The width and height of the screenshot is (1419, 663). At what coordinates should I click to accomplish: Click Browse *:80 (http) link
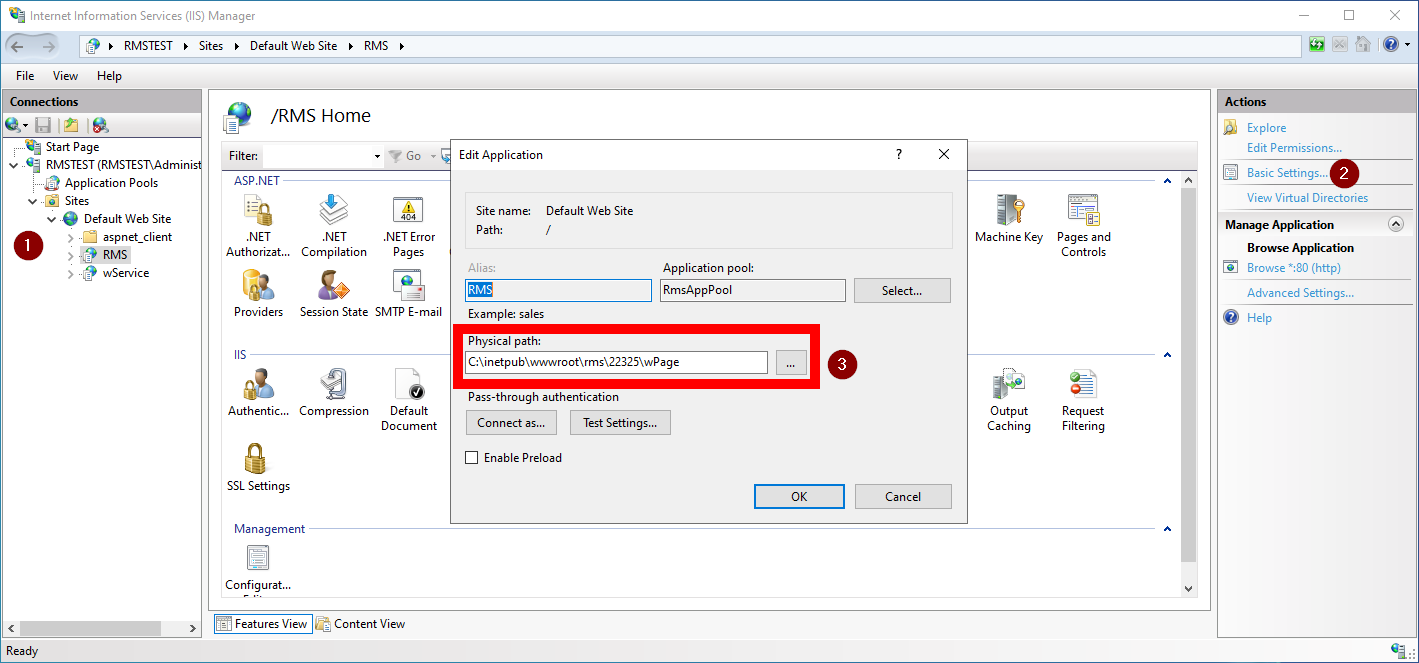(x=1293, y=268)
